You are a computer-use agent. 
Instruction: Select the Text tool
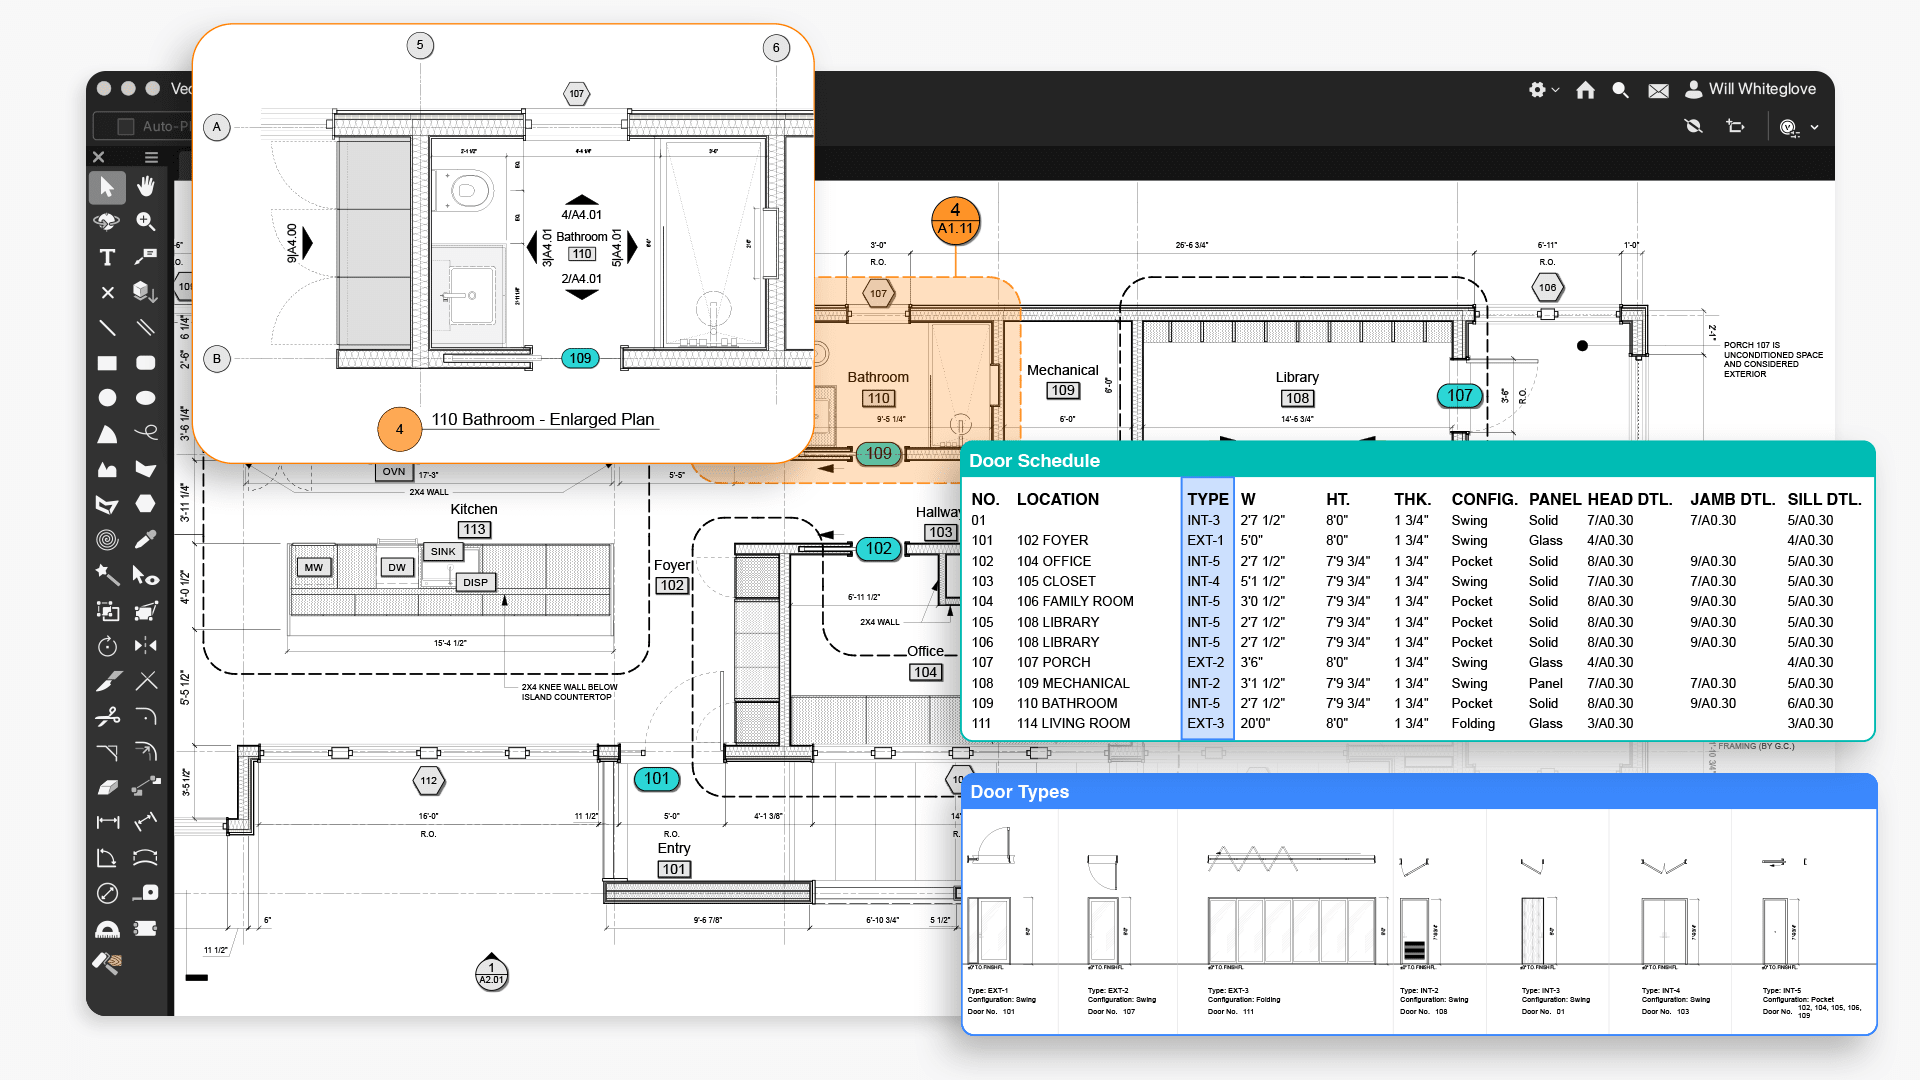coord(107,257)
